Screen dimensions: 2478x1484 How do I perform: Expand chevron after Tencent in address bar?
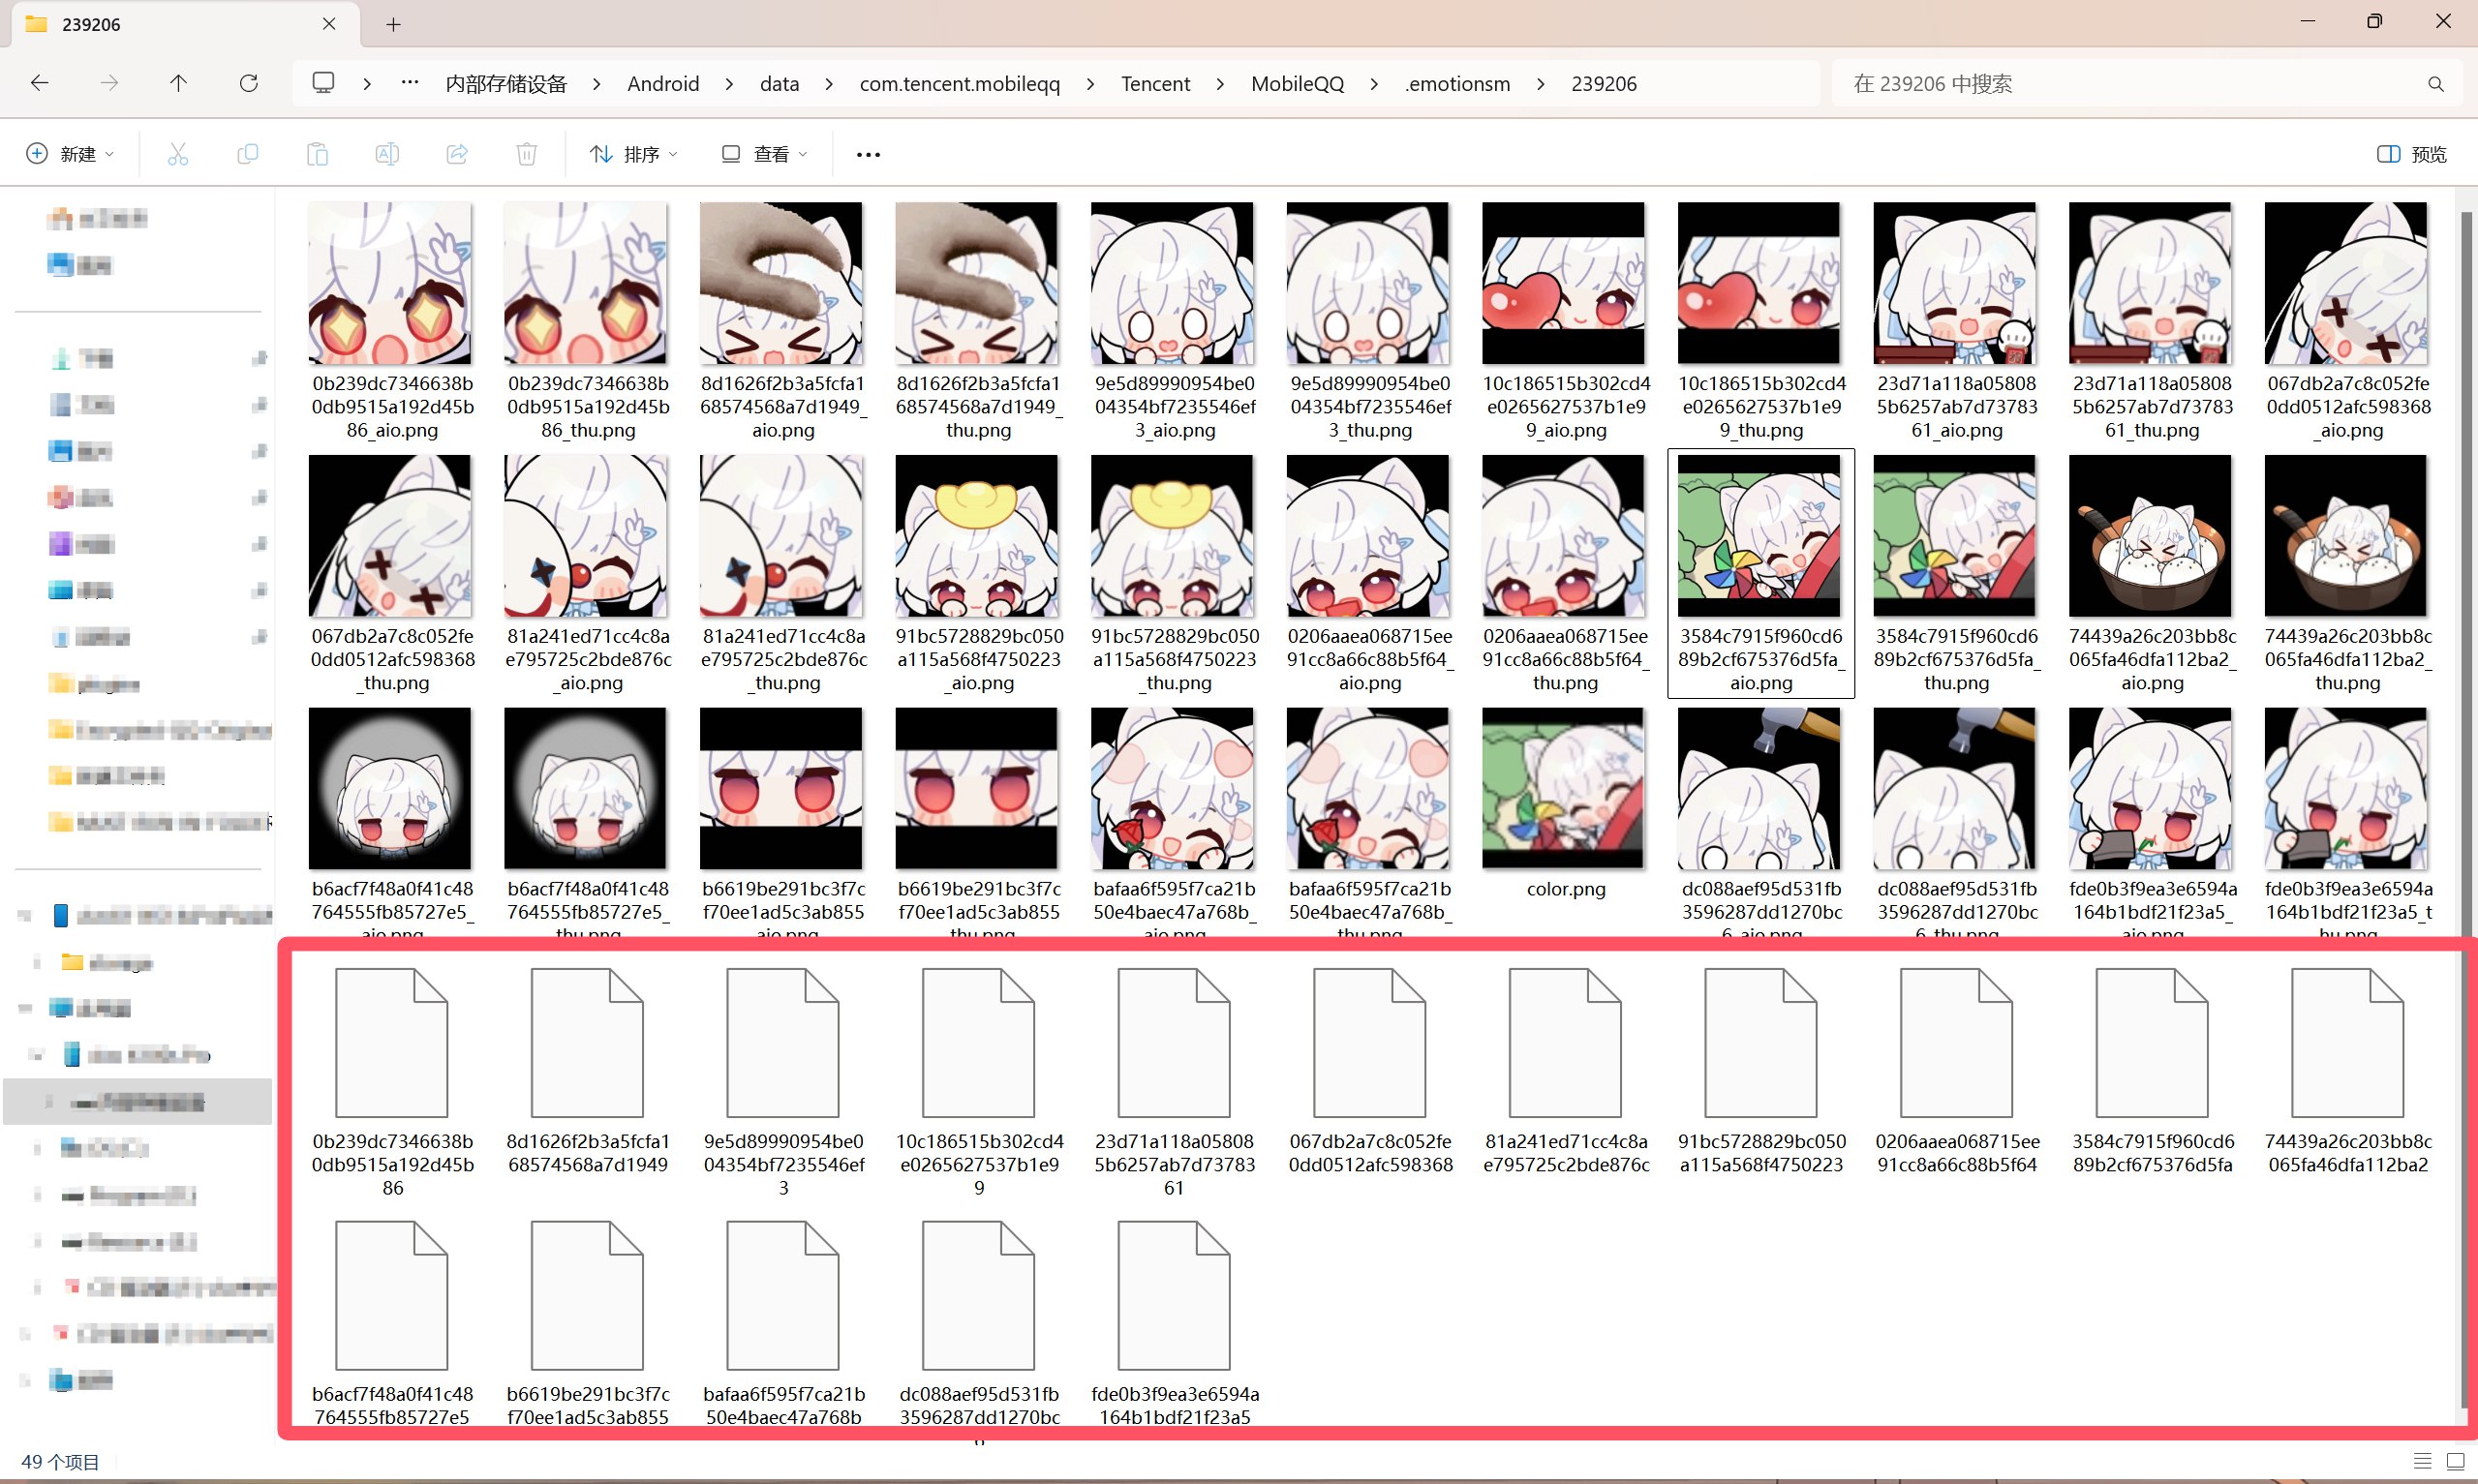(x=1220, y=84)
